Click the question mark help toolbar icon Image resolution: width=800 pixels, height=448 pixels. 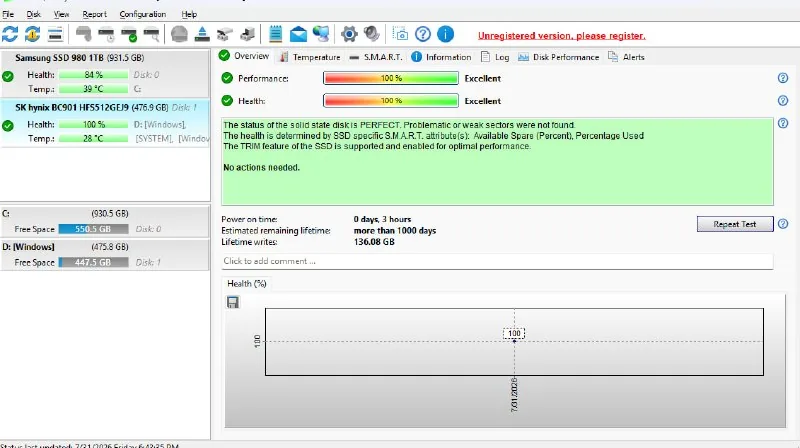[x=423, y=34]
